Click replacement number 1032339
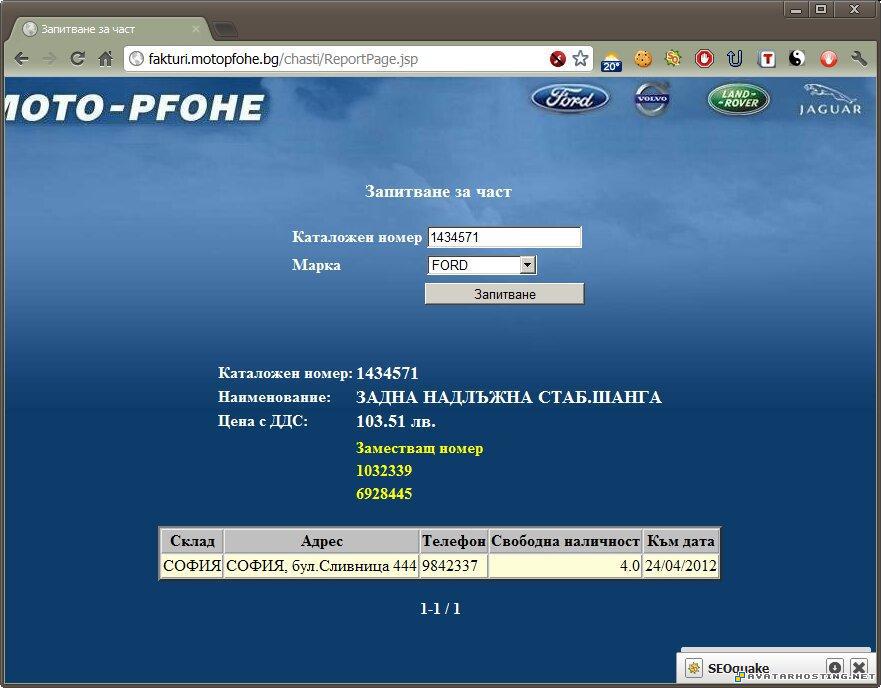 coord(384,471)
